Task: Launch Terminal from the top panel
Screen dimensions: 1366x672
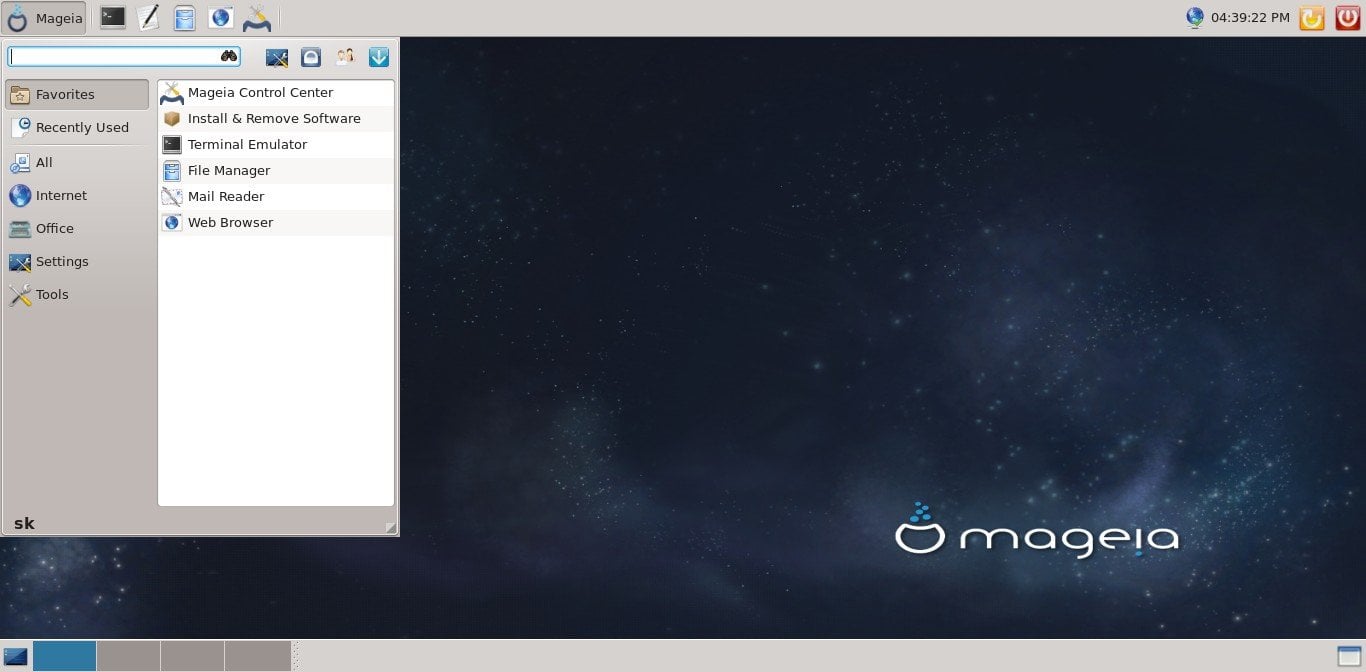Action: pos(113,17)
